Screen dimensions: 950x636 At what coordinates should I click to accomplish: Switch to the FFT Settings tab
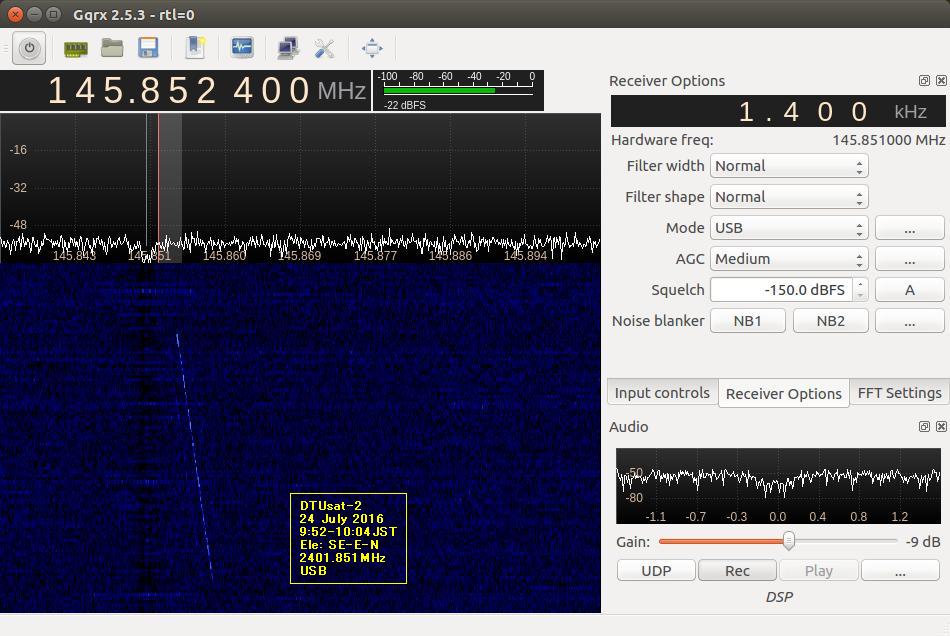click(x=900, y=393)
